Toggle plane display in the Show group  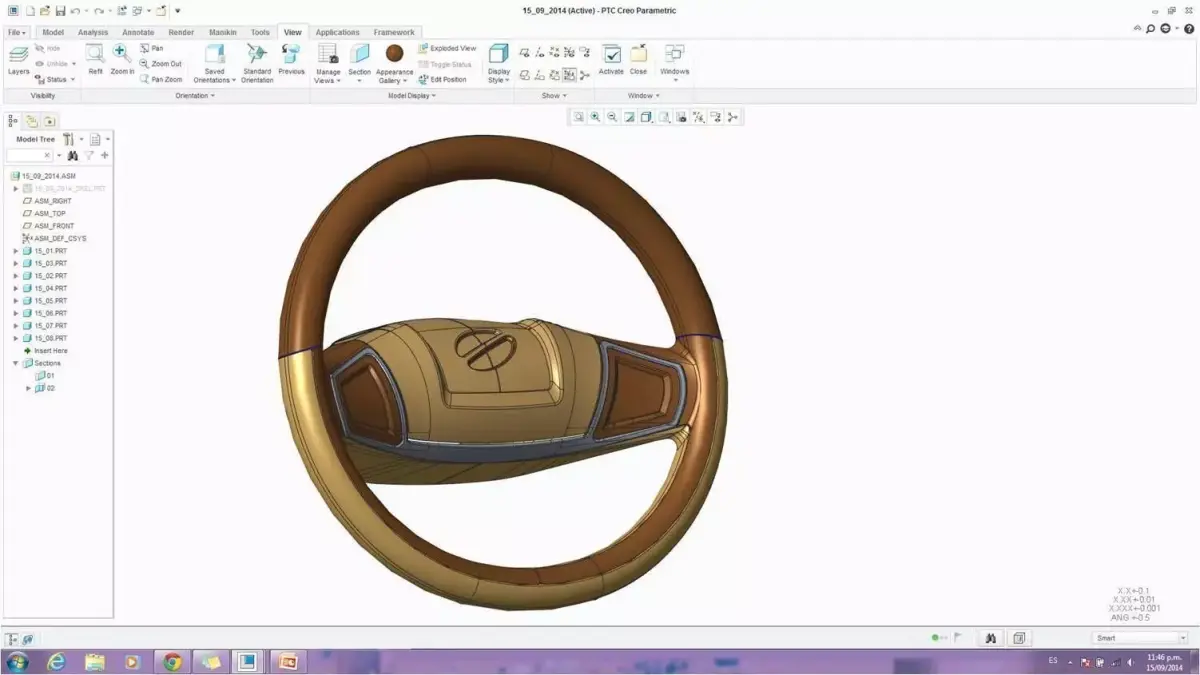524,52
